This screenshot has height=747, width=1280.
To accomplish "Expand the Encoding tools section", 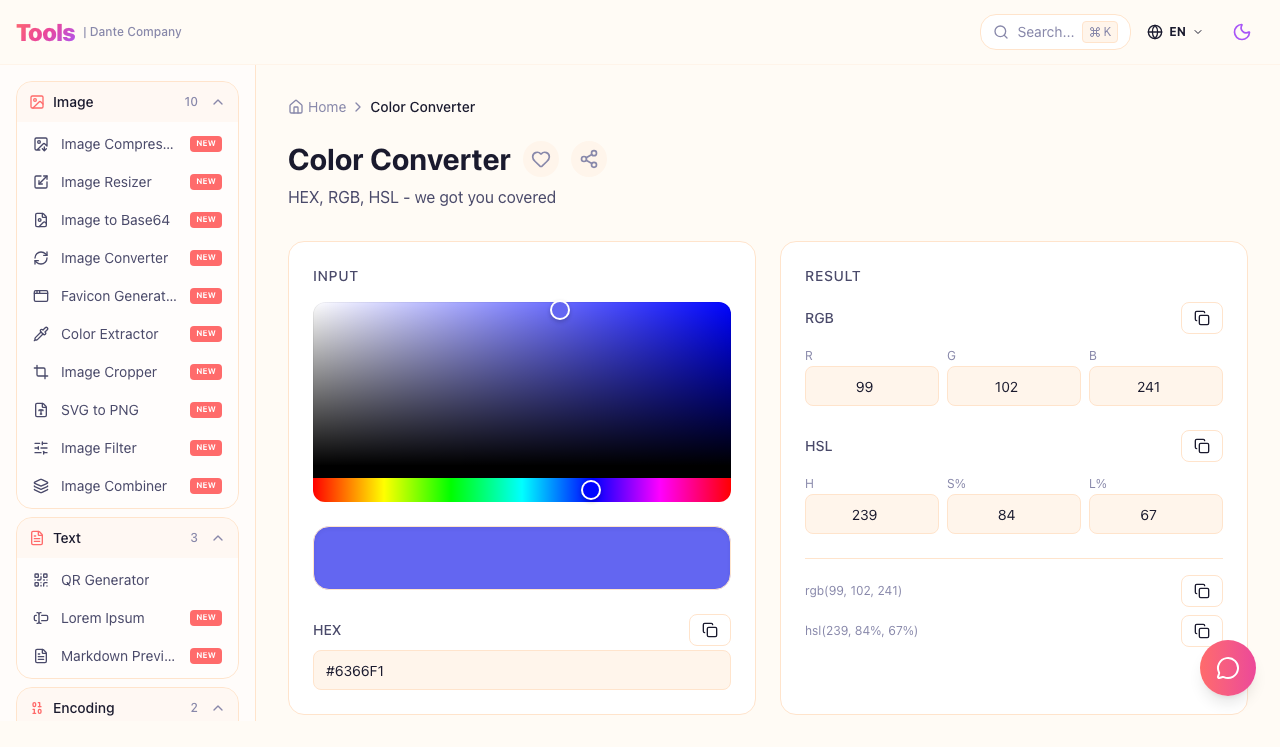I will coord(218,708).
